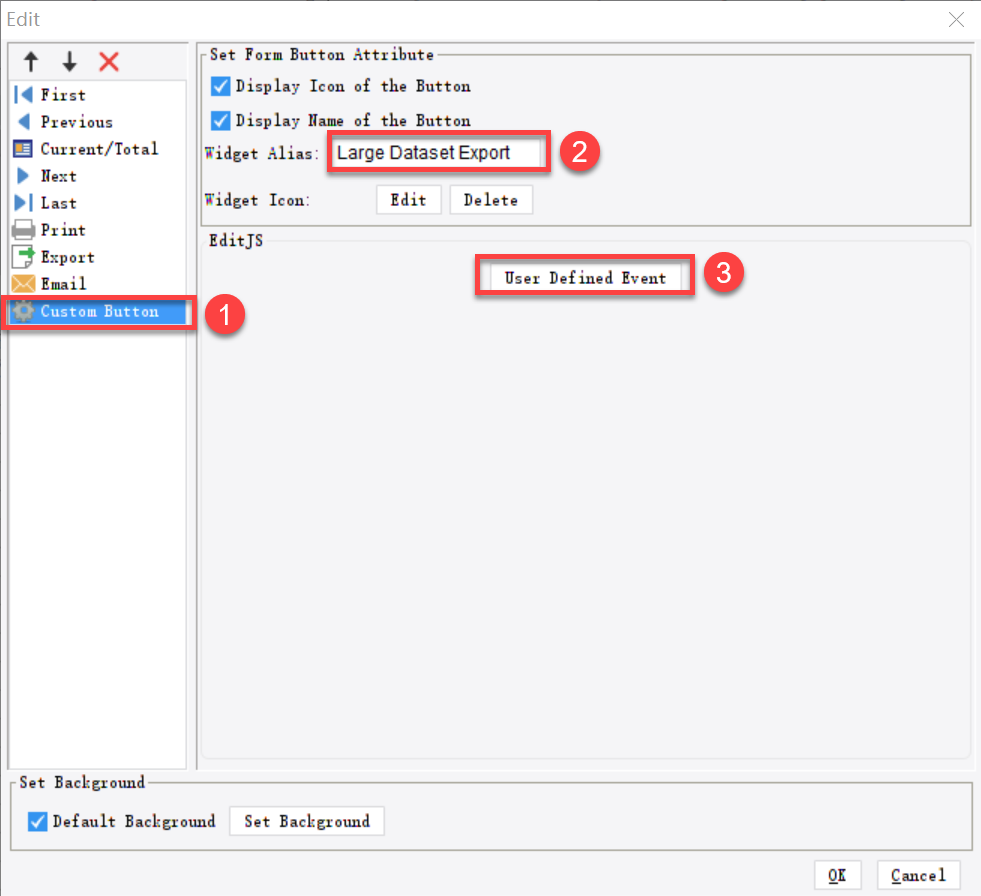
Task: Open the User Defined Event editor
Action: click(585, 278)
